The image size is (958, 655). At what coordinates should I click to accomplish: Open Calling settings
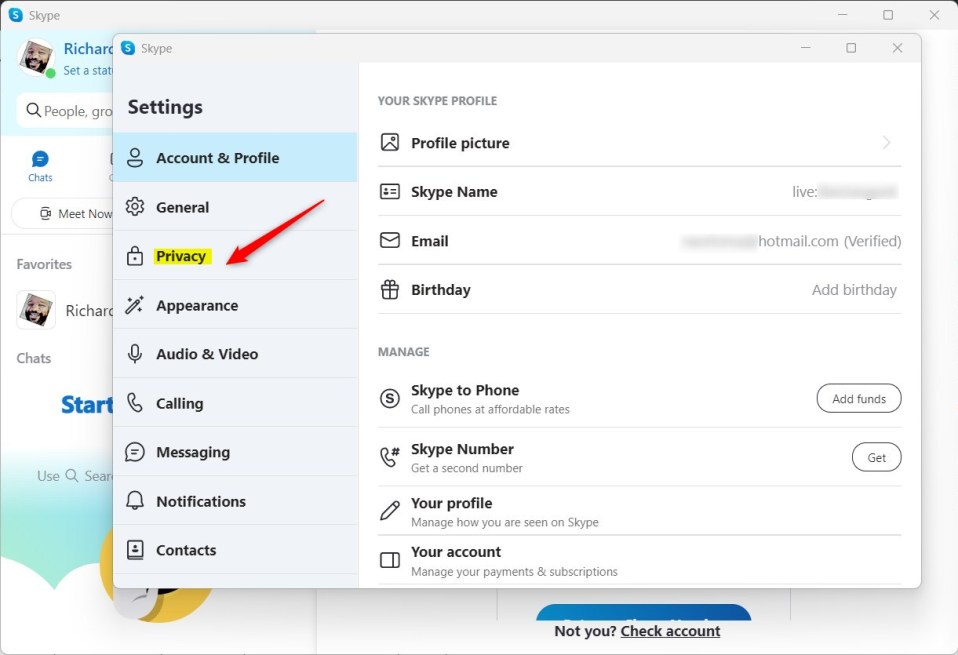[235, 403]
